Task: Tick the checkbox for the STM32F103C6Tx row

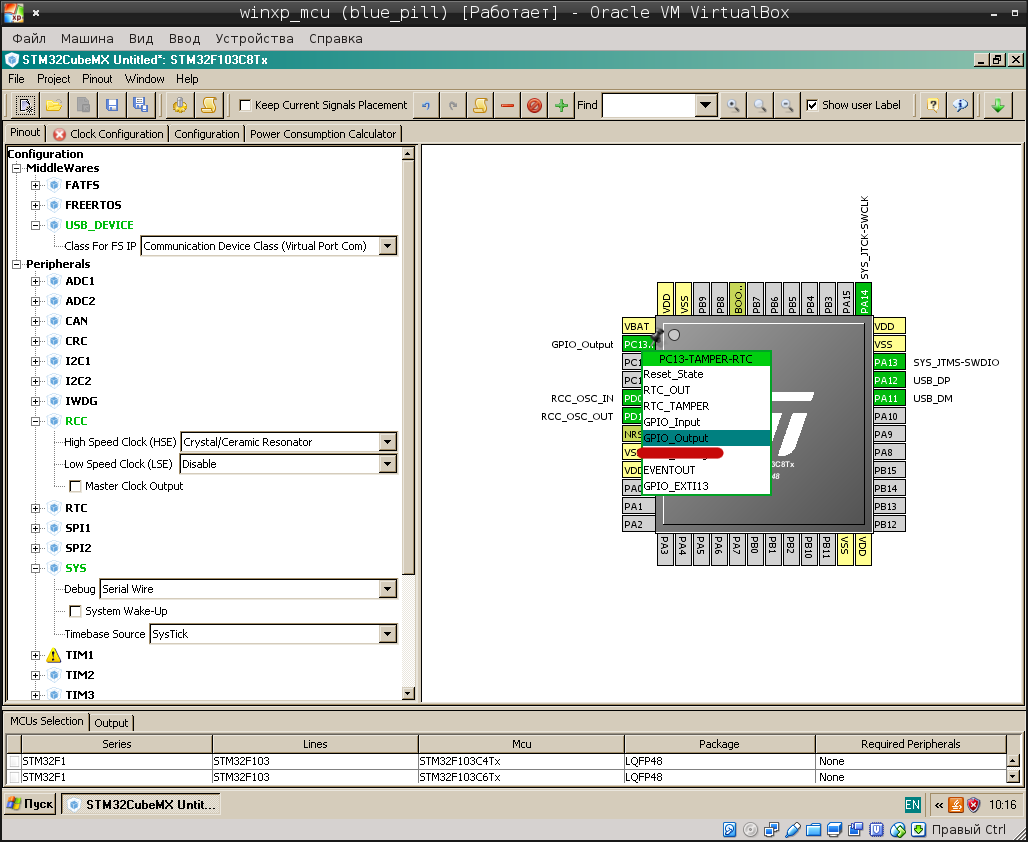Action: coord(14,777)
